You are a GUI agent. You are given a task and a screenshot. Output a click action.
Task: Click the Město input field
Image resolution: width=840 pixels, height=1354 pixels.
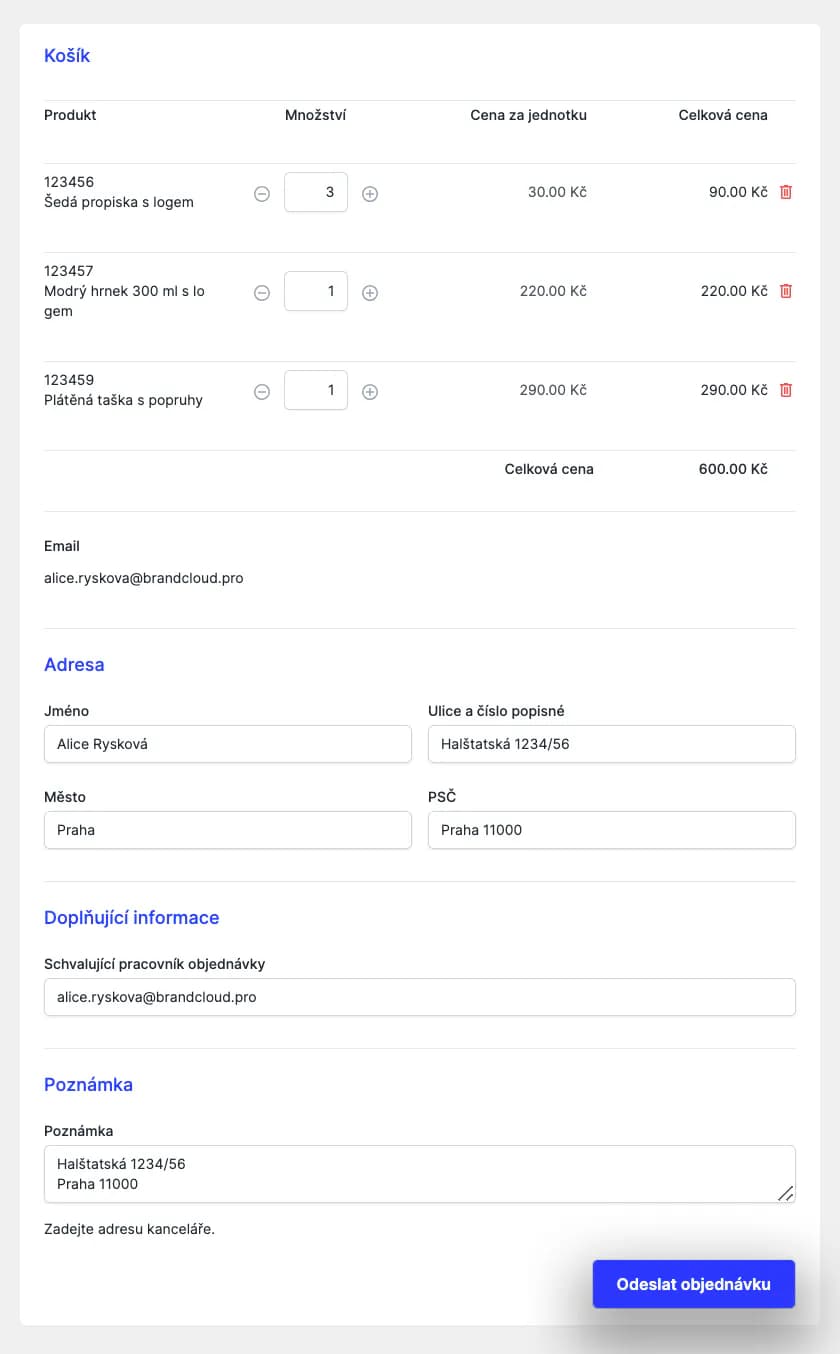(228, 830)
